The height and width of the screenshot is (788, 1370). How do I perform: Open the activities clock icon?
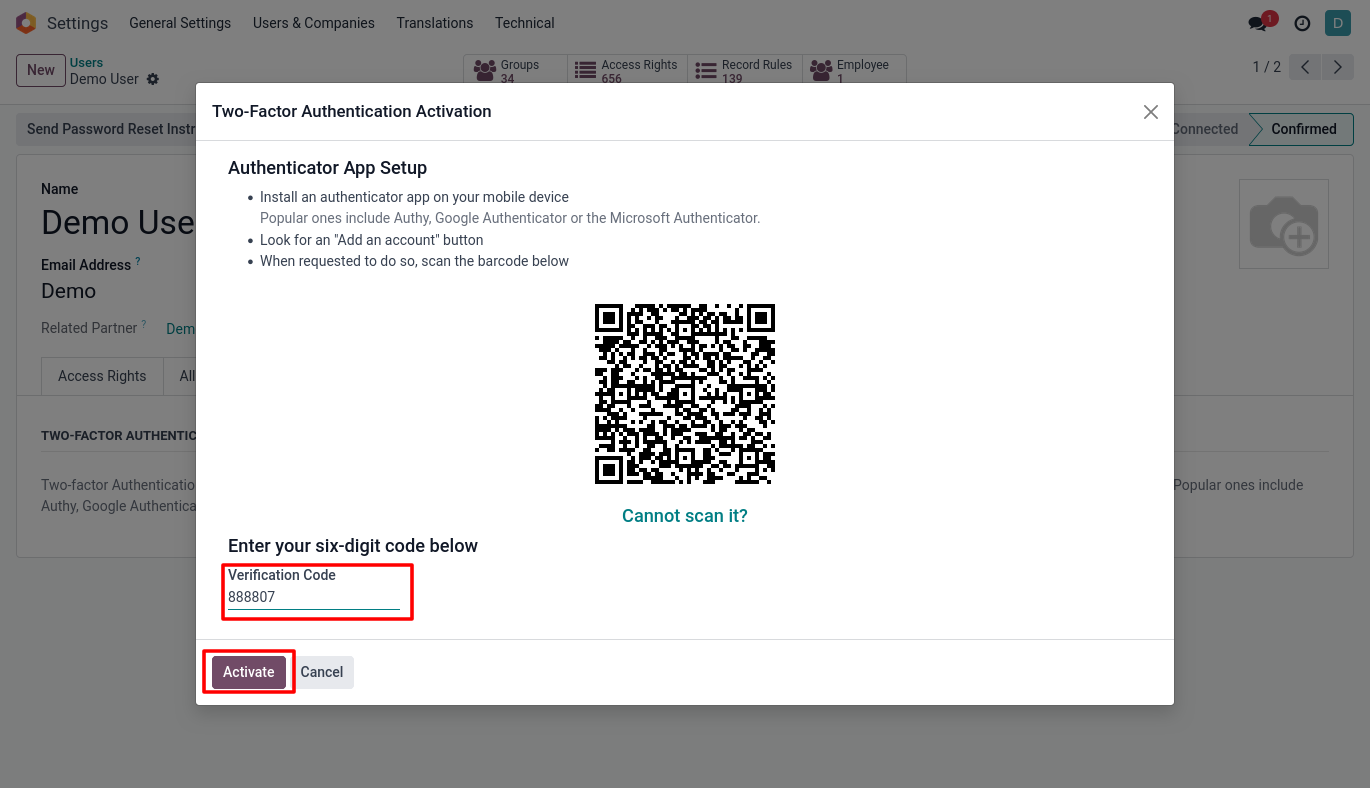[1302, 23]
